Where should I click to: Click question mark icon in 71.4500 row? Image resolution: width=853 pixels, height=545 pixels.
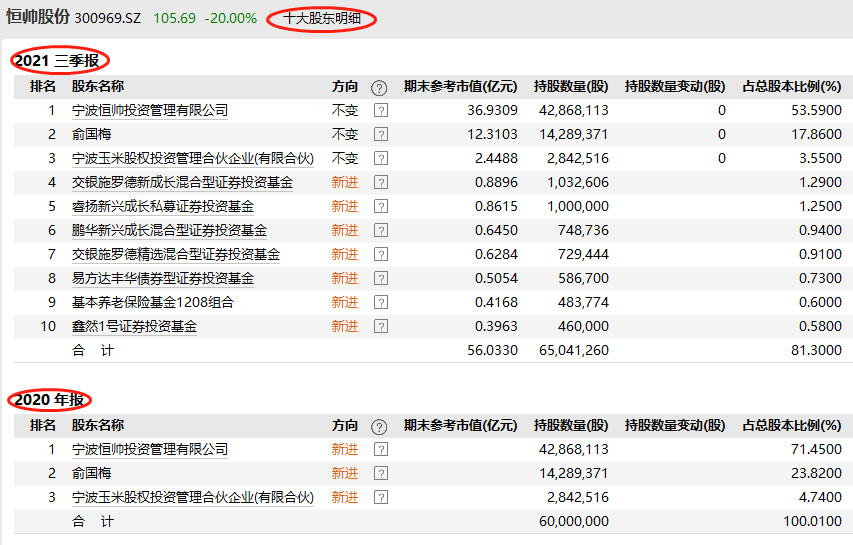tap(381, 449)
